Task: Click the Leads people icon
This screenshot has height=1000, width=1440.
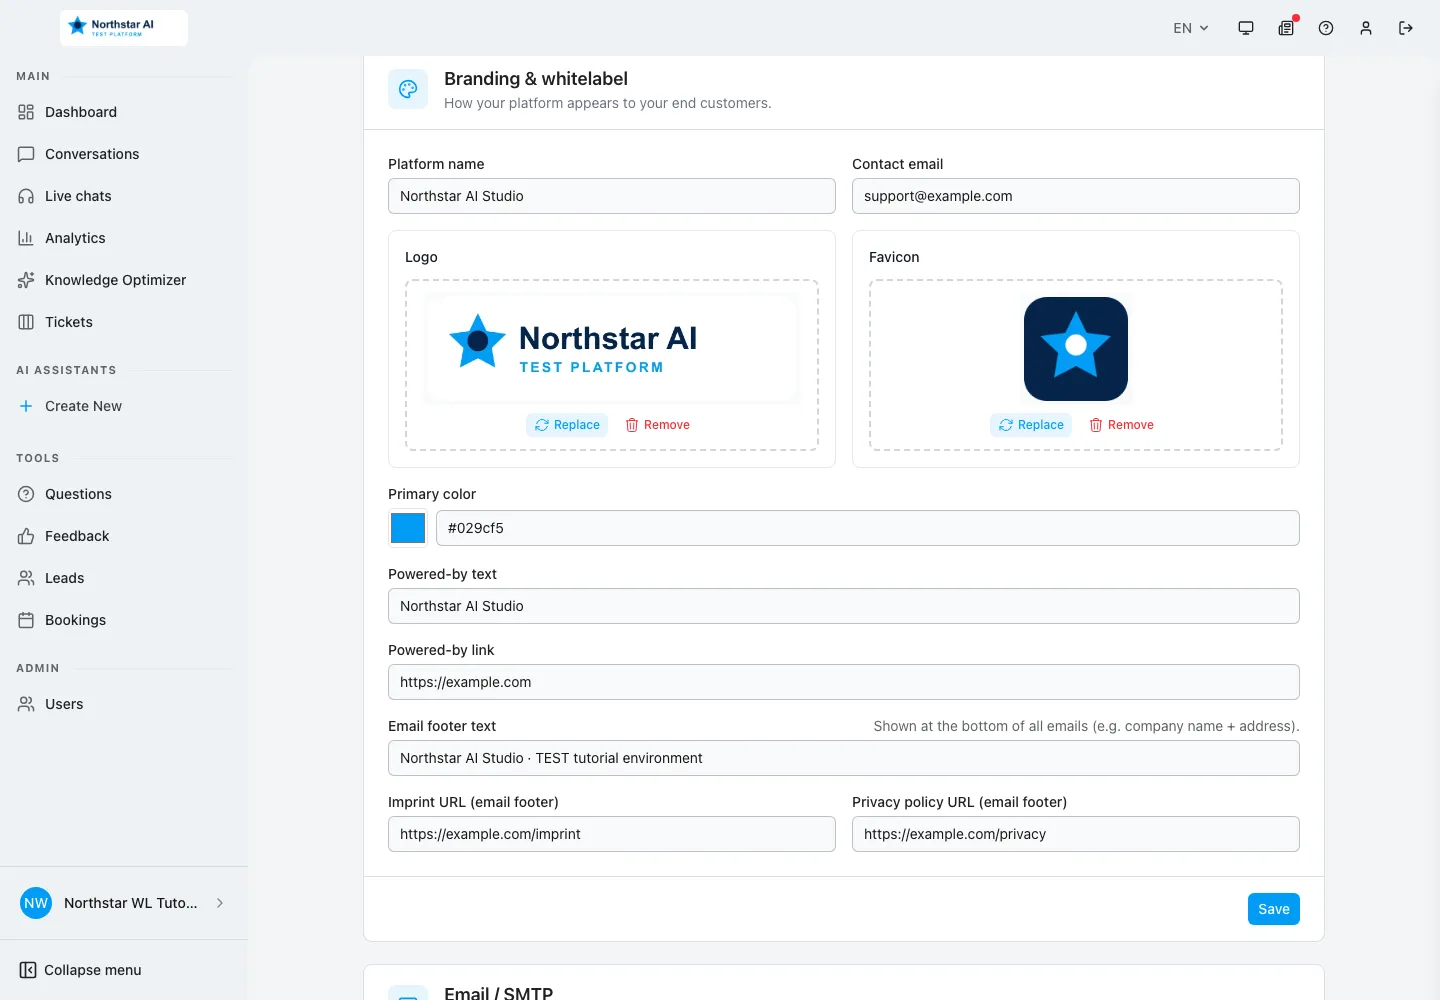Action: coord(26,578)
